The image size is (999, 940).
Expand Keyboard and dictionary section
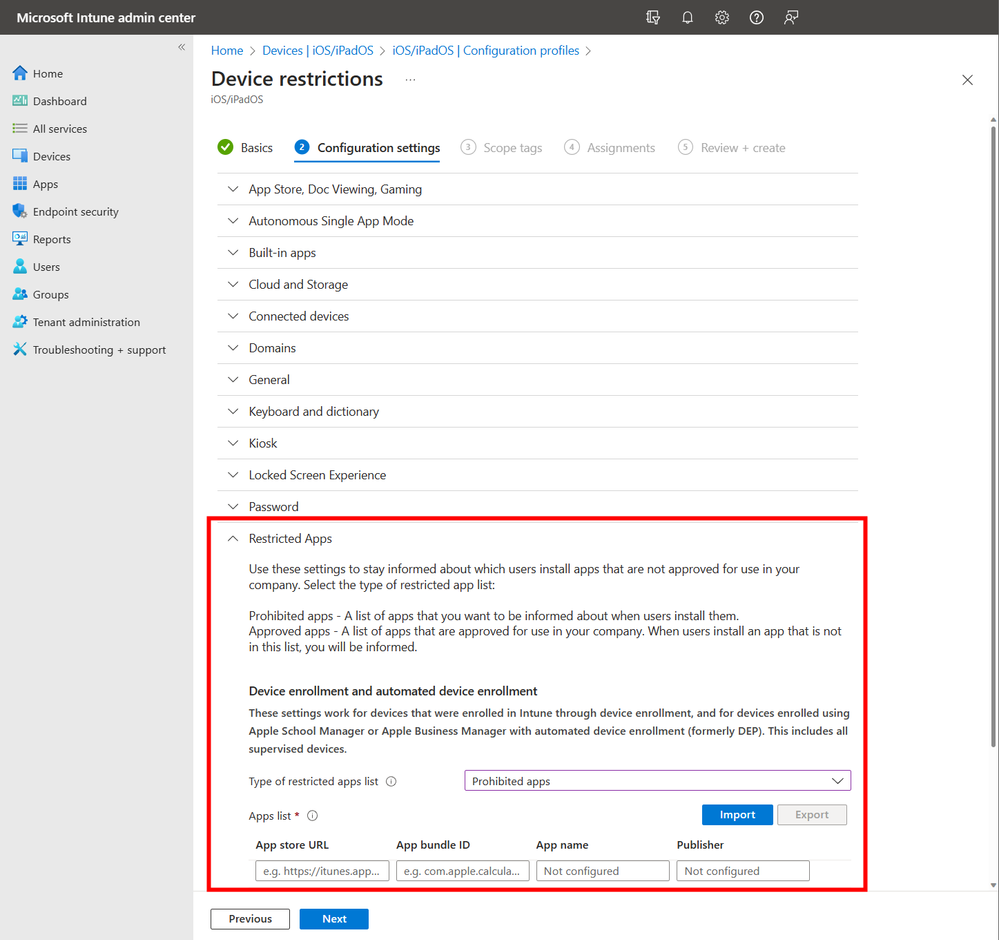[x=538, y=412]
